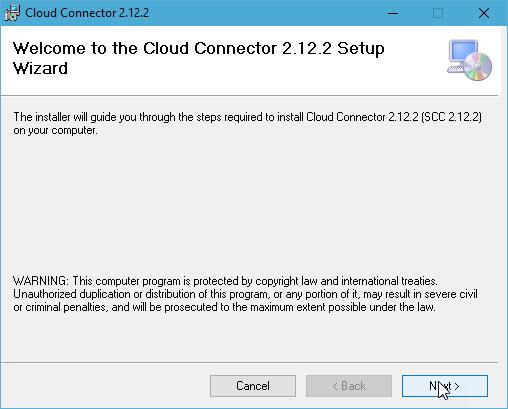Click the Welcome Setup Wizard heading

point(199,58)
